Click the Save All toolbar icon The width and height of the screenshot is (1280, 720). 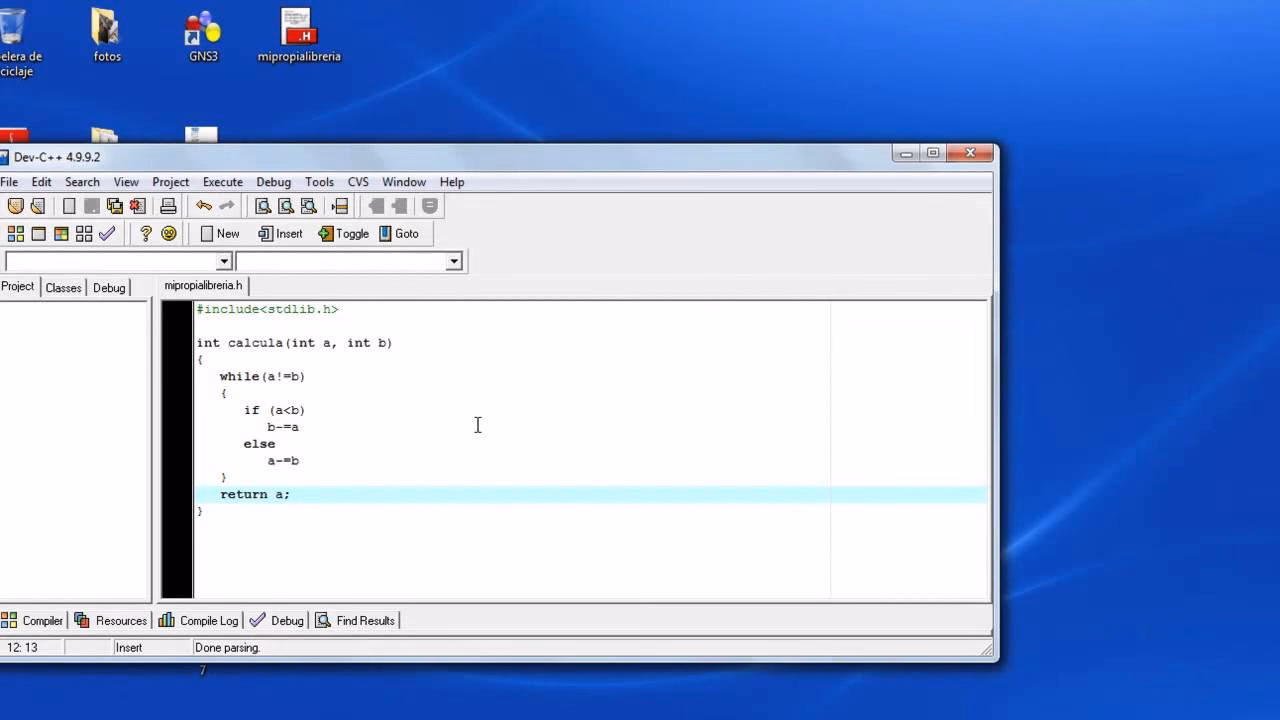pos(115,206)
